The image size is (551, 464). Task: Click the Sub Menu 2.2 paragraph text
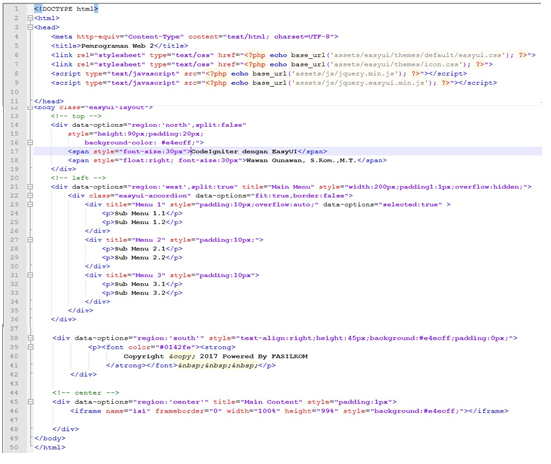tap(140, 257)
